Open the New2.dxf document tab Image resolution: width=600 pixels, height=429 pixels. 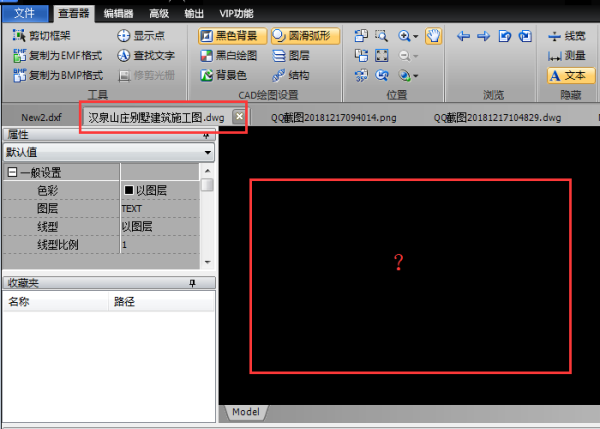(x=41, y=117)
